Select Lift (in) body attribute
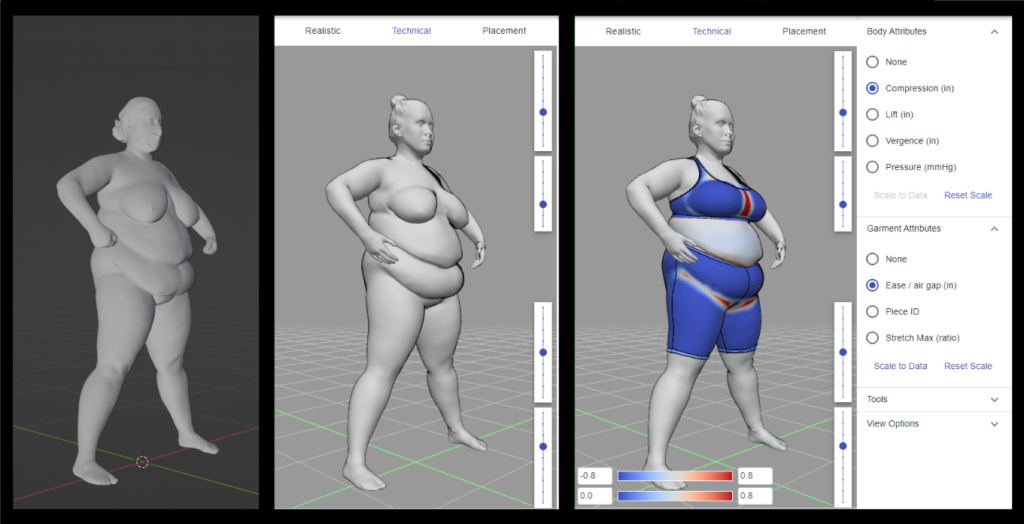1024x524 pixels. (x=872, y=114)
